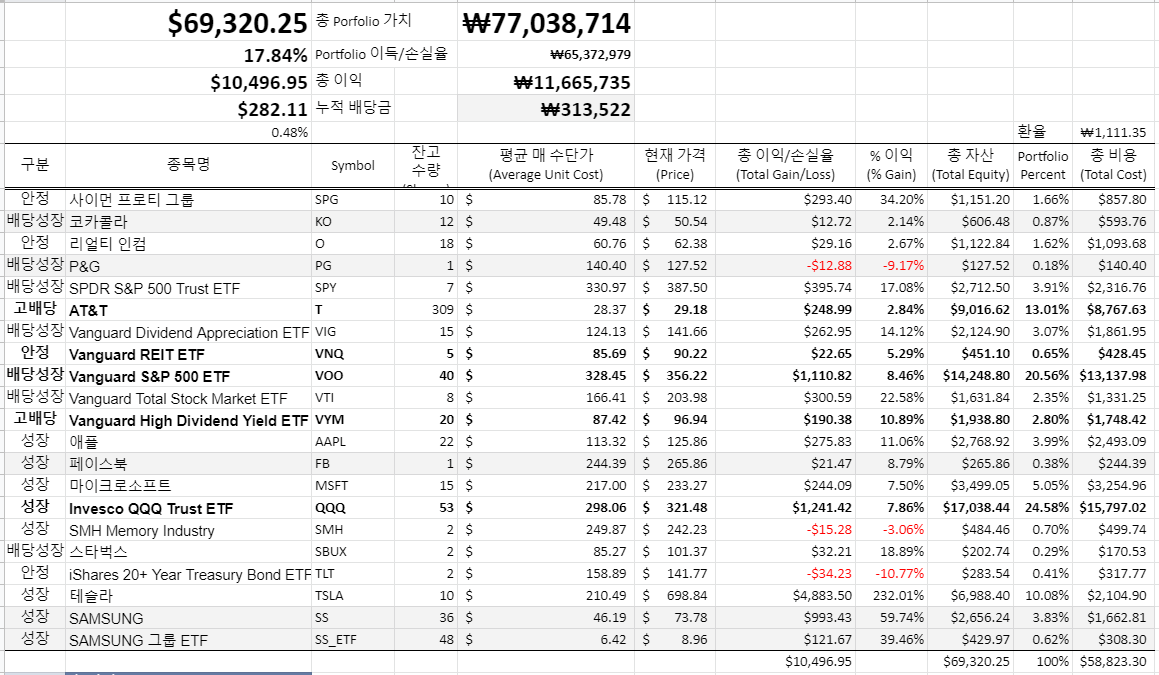The height and width of the screenshot is (675, 1159).
Task: Select the Symbol column header
Action: 353,165
